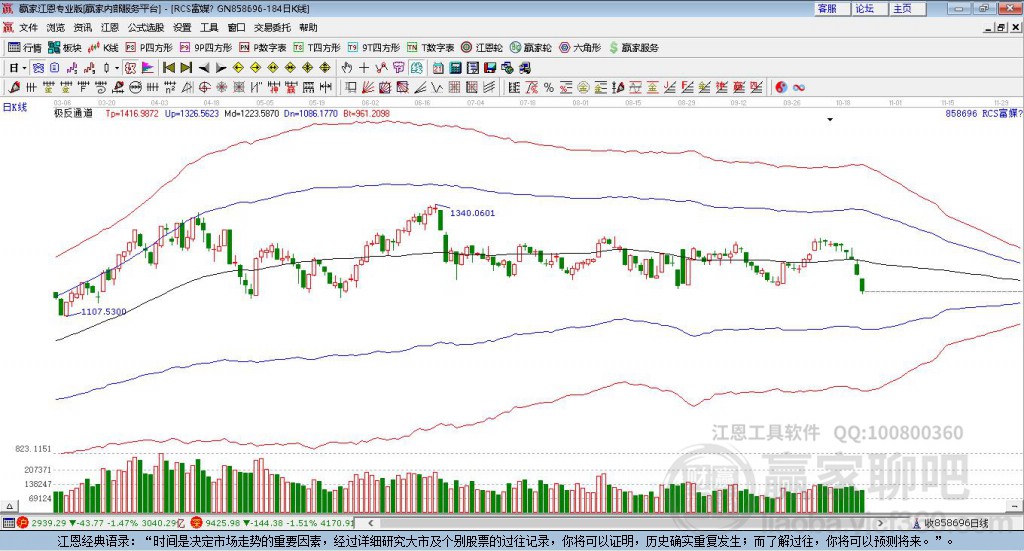Viewport: 1024px width, 551px height.
Task: Click the 858696 RCS富媒 stock title
Action: tap(984, 114)
